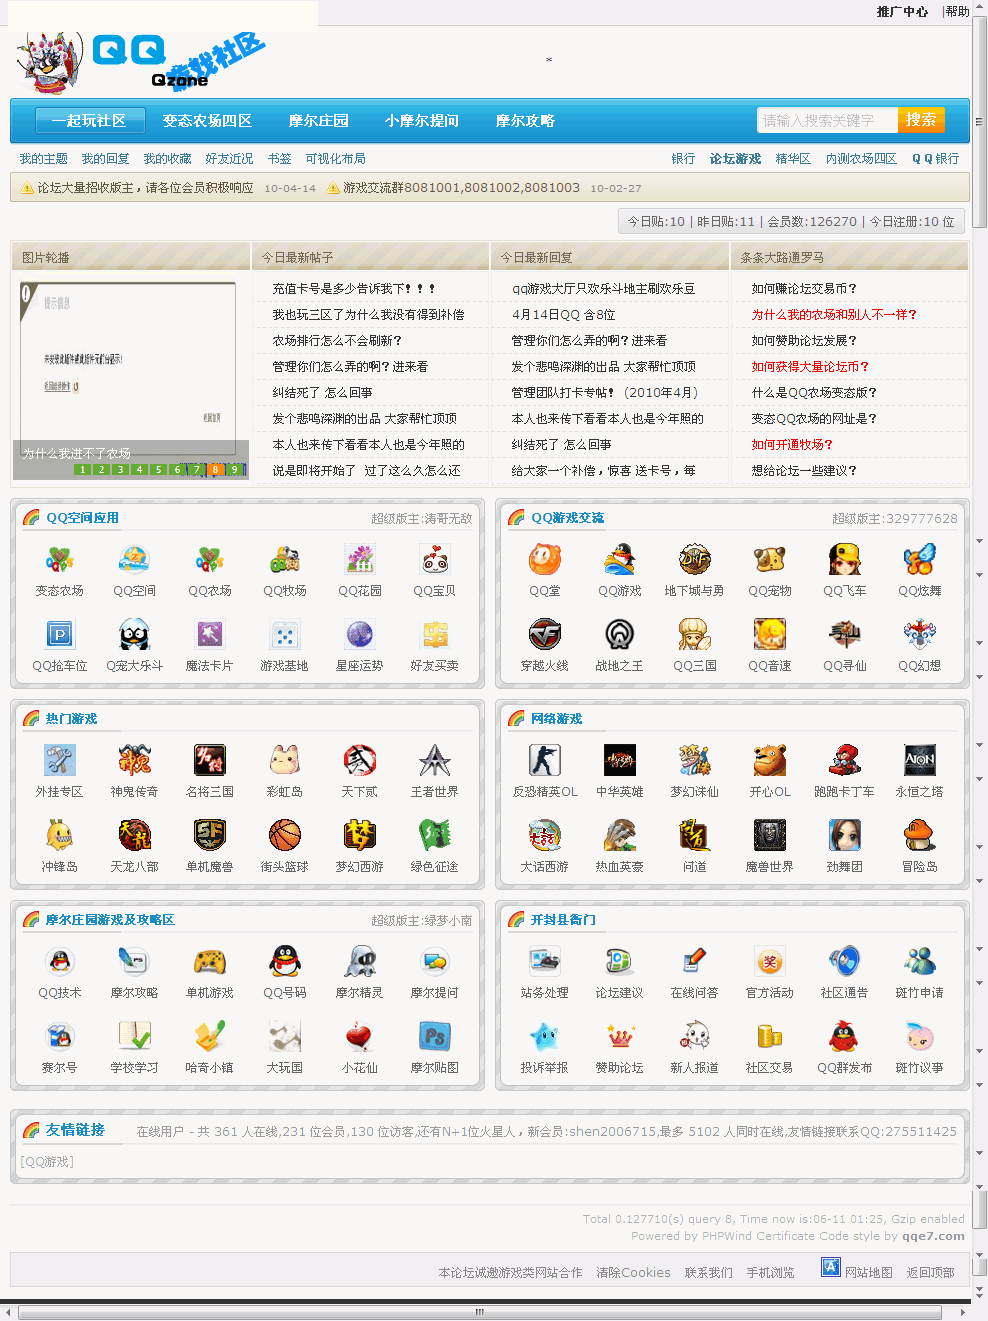Screen dimensions: 988x1321
Task: Open the 永恒之塔 AION icon
Action: [x=919, y=761]
